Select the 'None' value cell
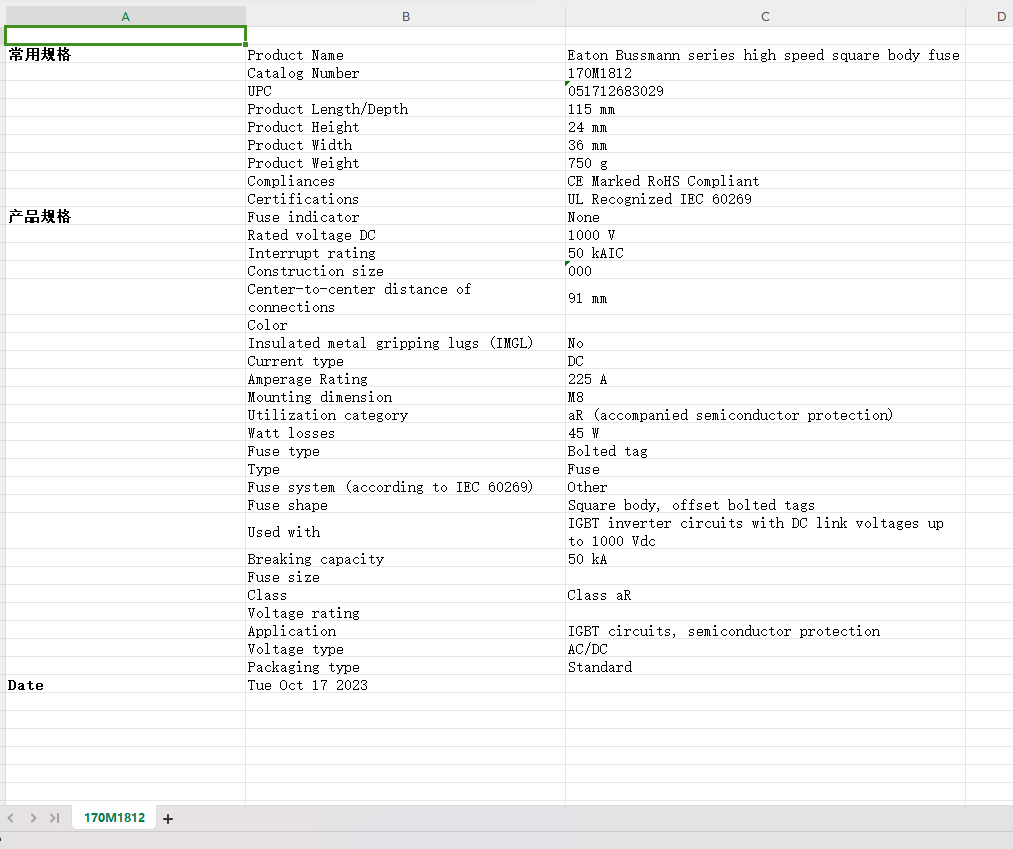Screen dimensions: 1013x849 [766, 216]
